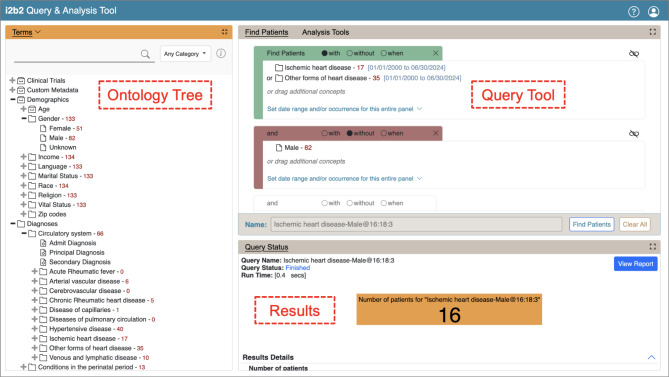This screenshot has height=377, width=669.
Task: Click folder icon of Ischemic heart disease in query
Action: [279, 67]
